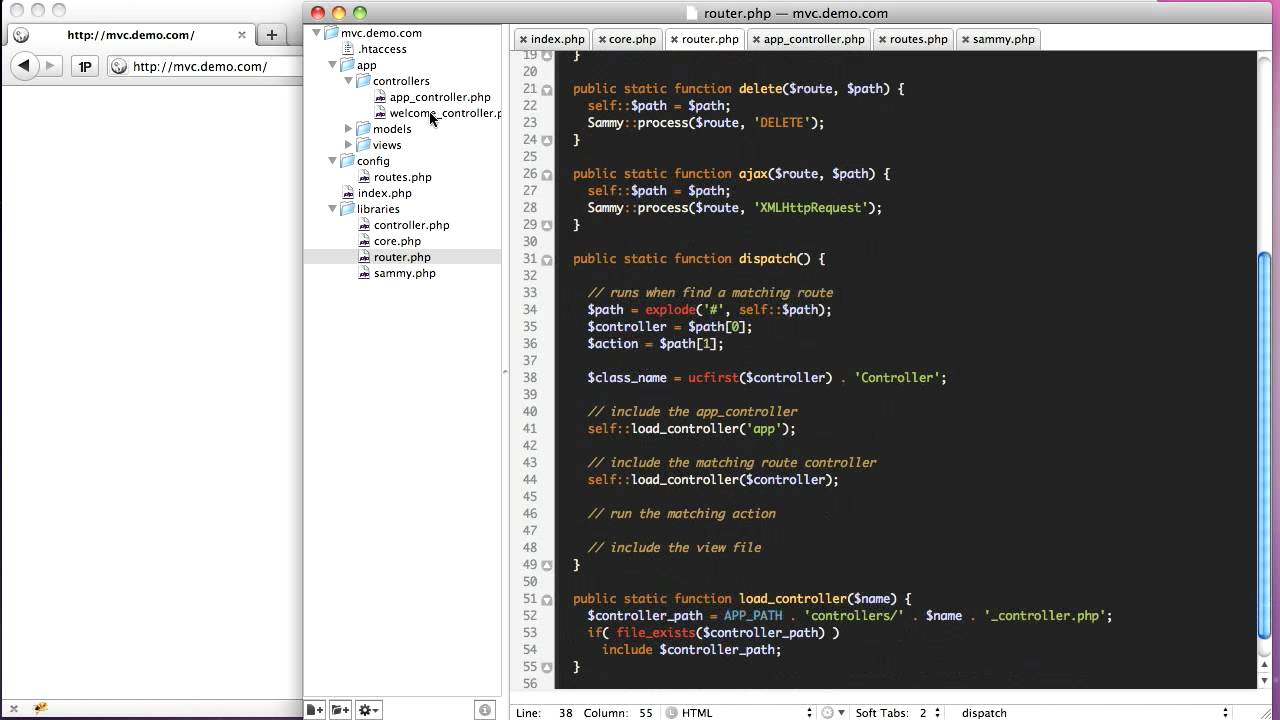Image resolution: width=1280 pixels, height=720 pixels.
Task: Open routes.php in the project tree
Action: pyautogui.click(x=403, y=177)
